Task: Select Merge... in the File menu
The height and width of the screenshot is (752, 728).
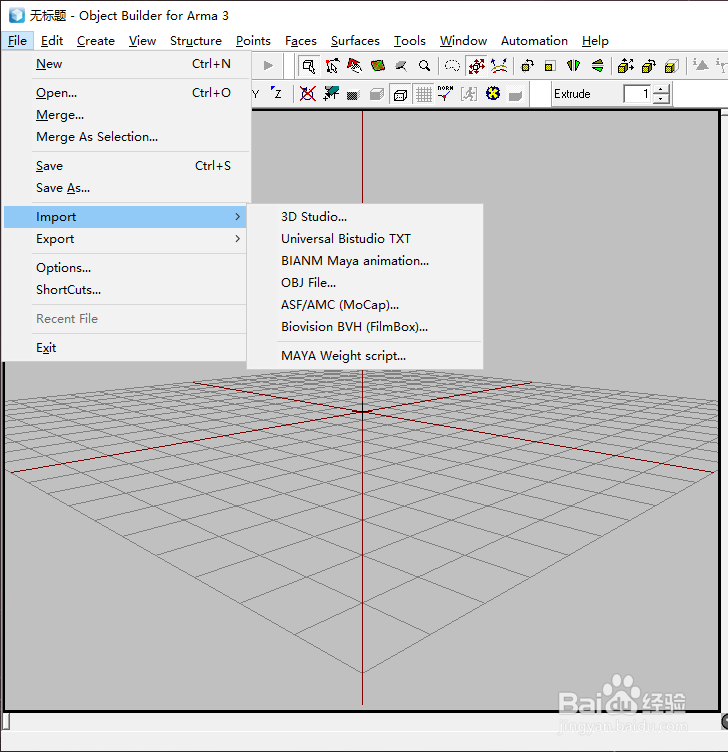Action: tap(127, 115)
